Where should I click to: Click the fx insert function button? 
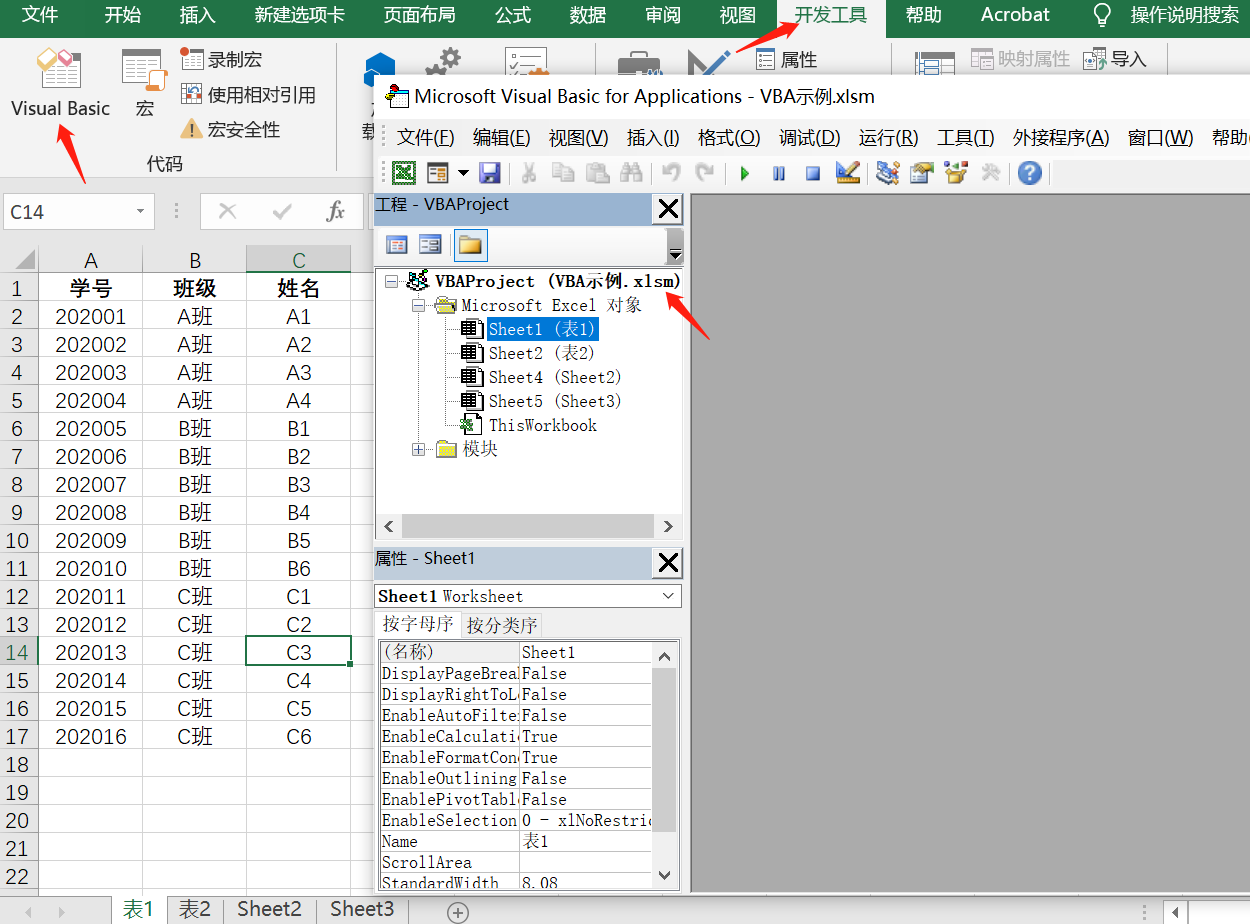tap(335, 212)
